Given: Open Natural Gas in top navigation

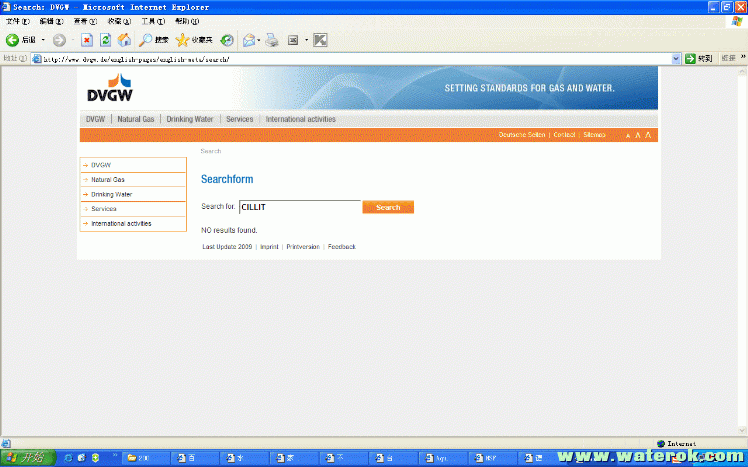Looking at the screenshot, I should pyautogui.click(x=136, y=119).
